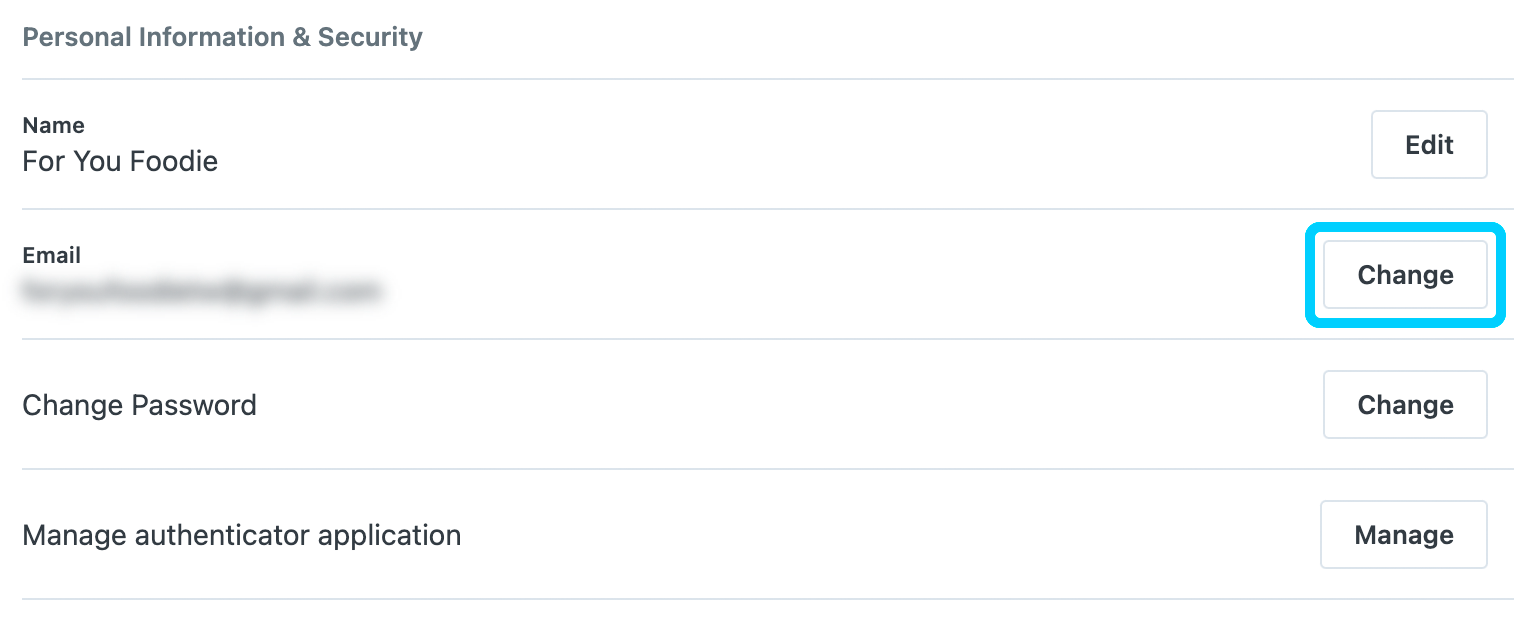Click the Personal Information & Security heading
This screenshot has width=1532, height=618.
click(x=222, y=38)
